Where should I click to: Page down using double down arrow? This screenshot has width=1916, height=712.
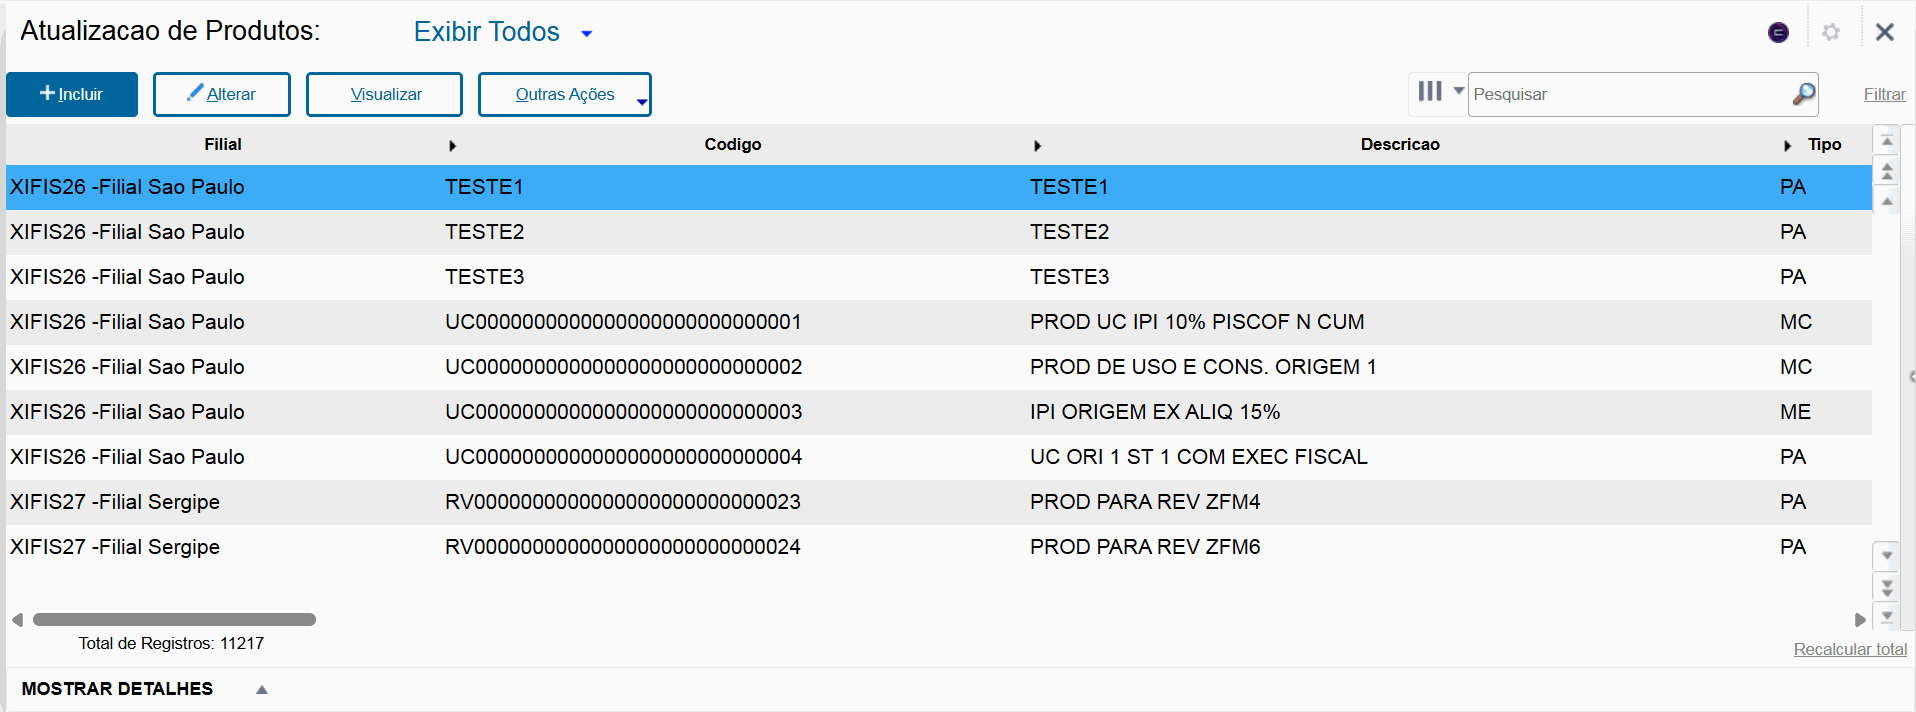(1887, 587)
